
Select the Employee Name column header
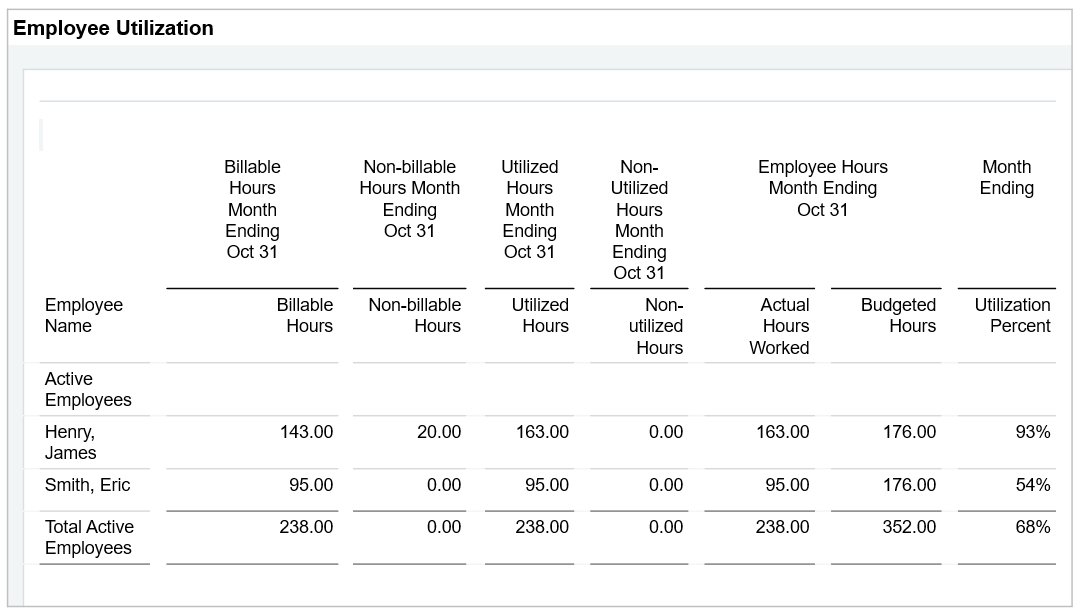pyautogui.click(x=83, y=316)
